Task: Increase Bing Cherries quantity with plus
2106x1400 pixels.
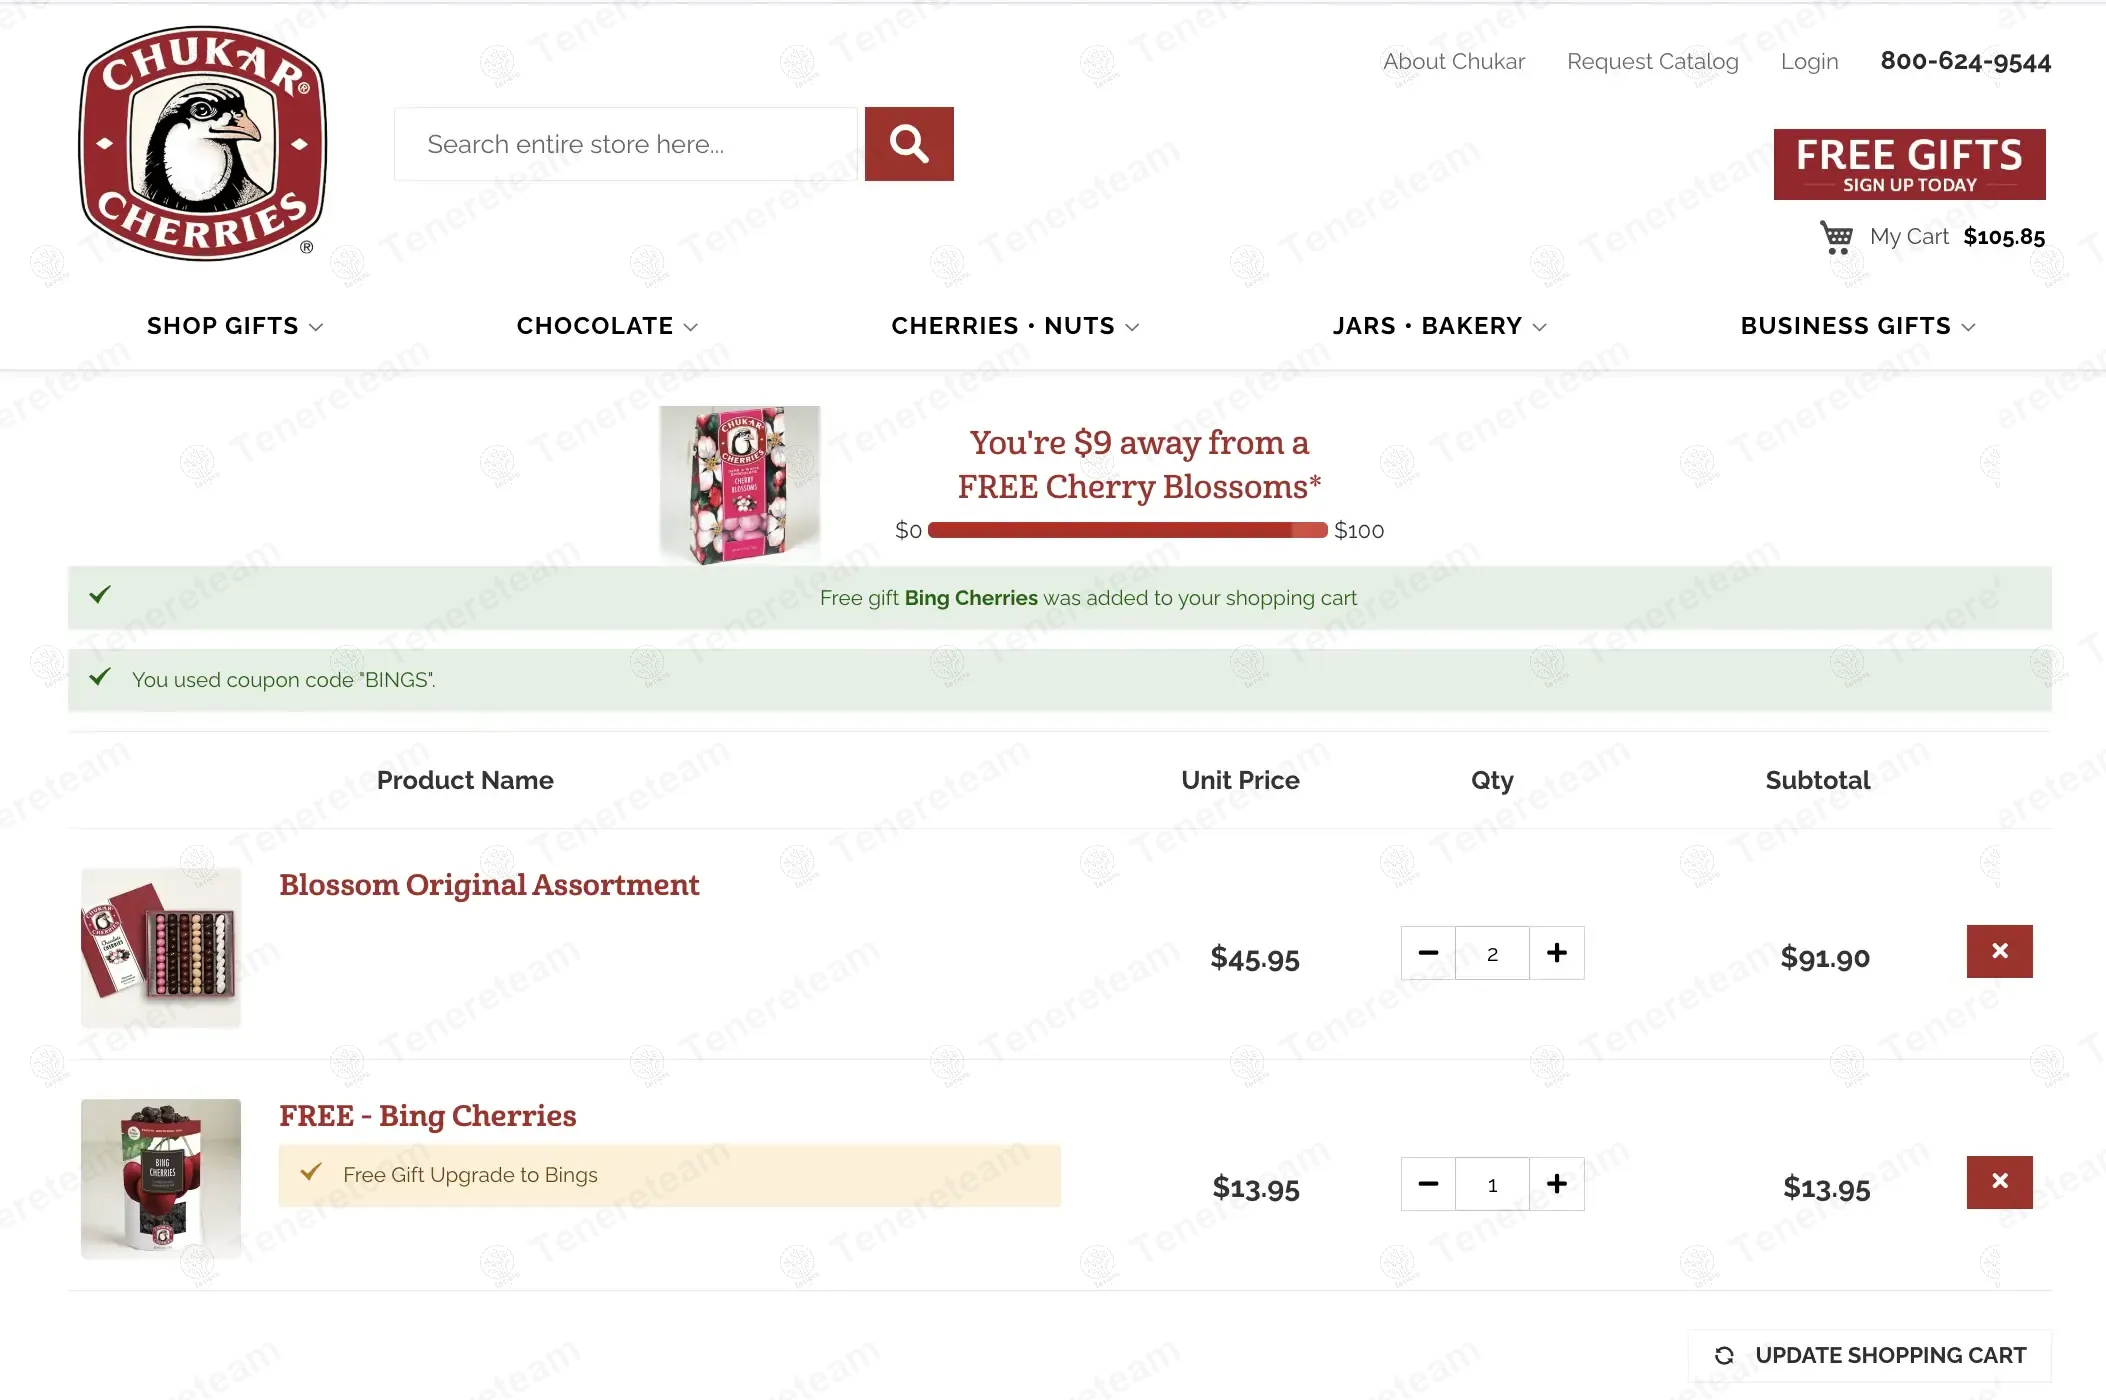Action: click(x=1556, y=1184)
